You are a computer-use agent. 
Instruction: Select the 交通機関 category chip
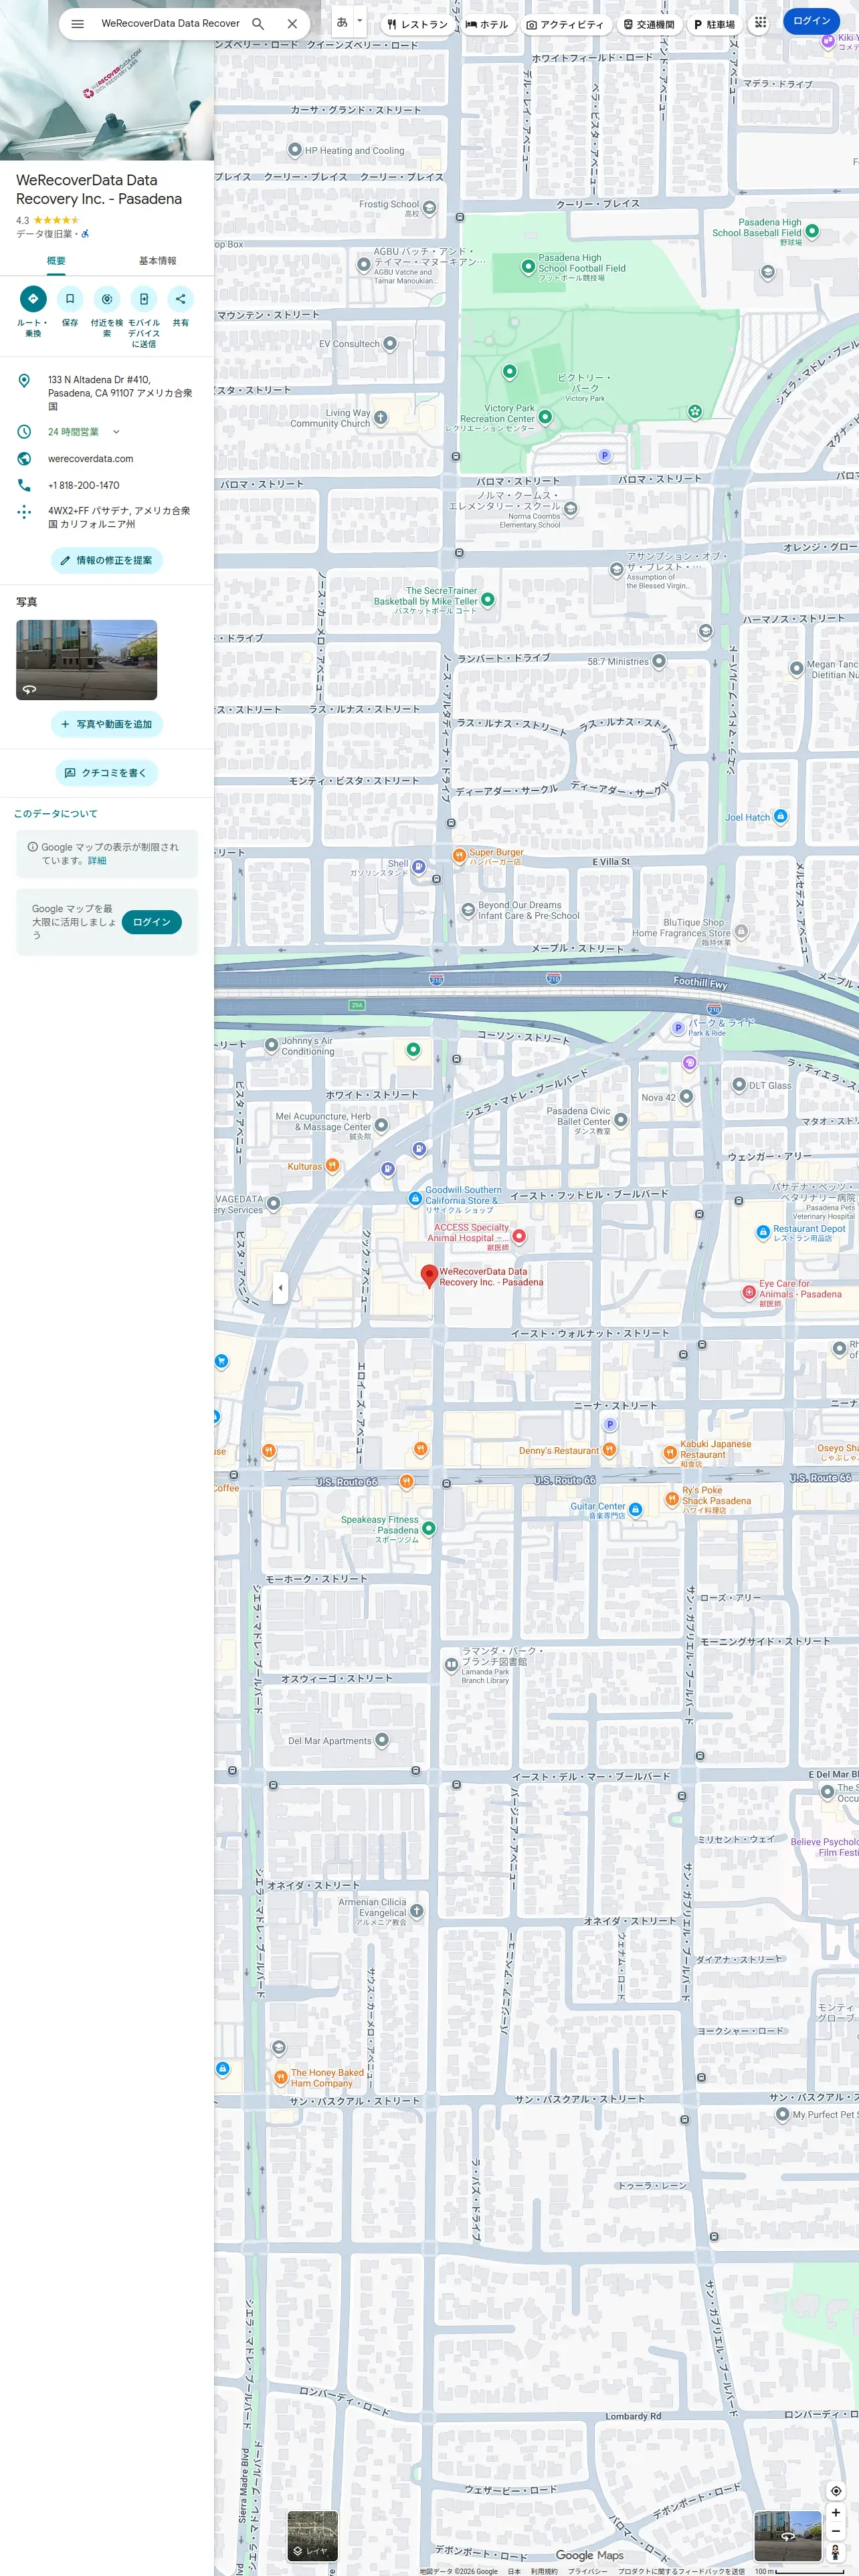pos(649,24)
